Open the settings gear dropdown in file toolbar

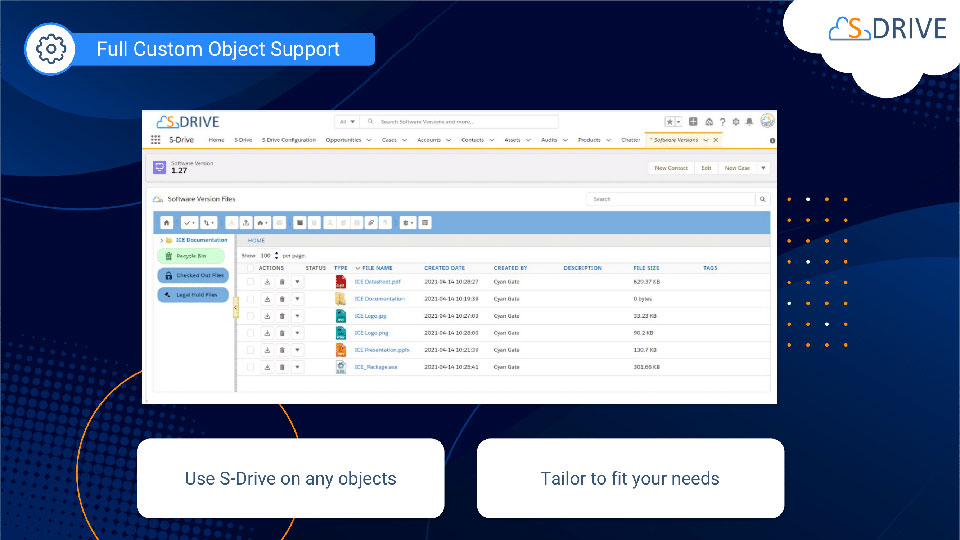[x=408, y=223]
